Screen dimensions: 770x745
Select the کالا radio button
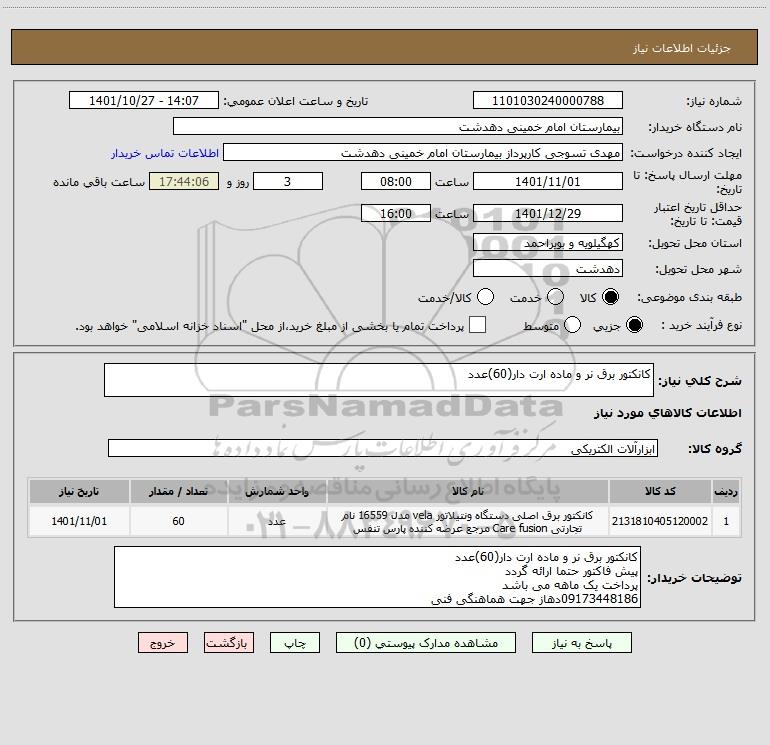610,297
